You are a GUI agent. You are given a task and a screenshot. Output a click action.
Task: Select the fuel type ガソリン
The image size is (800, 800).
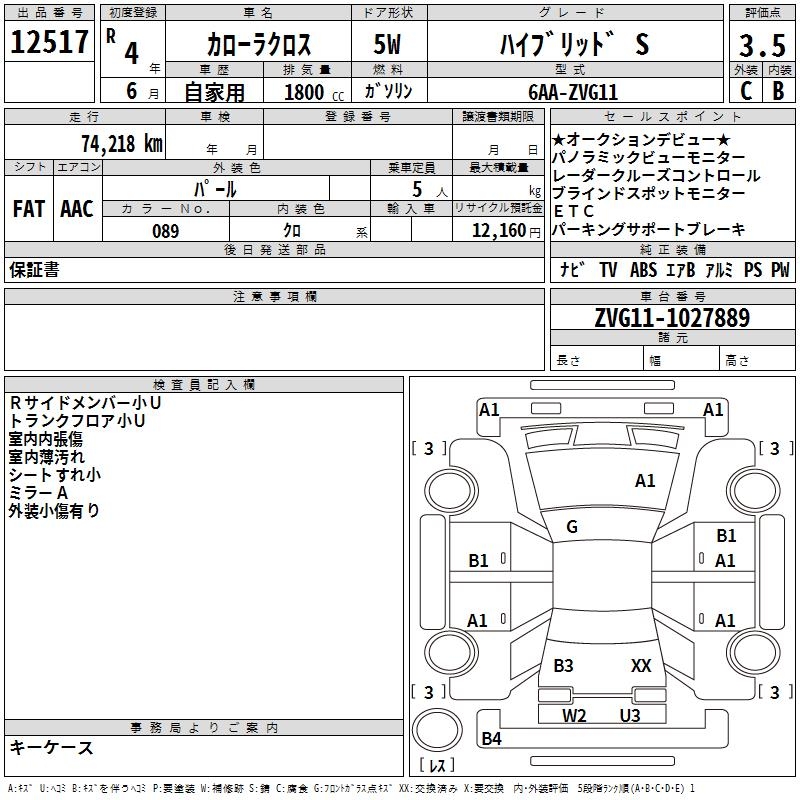[x=388, y=91]
